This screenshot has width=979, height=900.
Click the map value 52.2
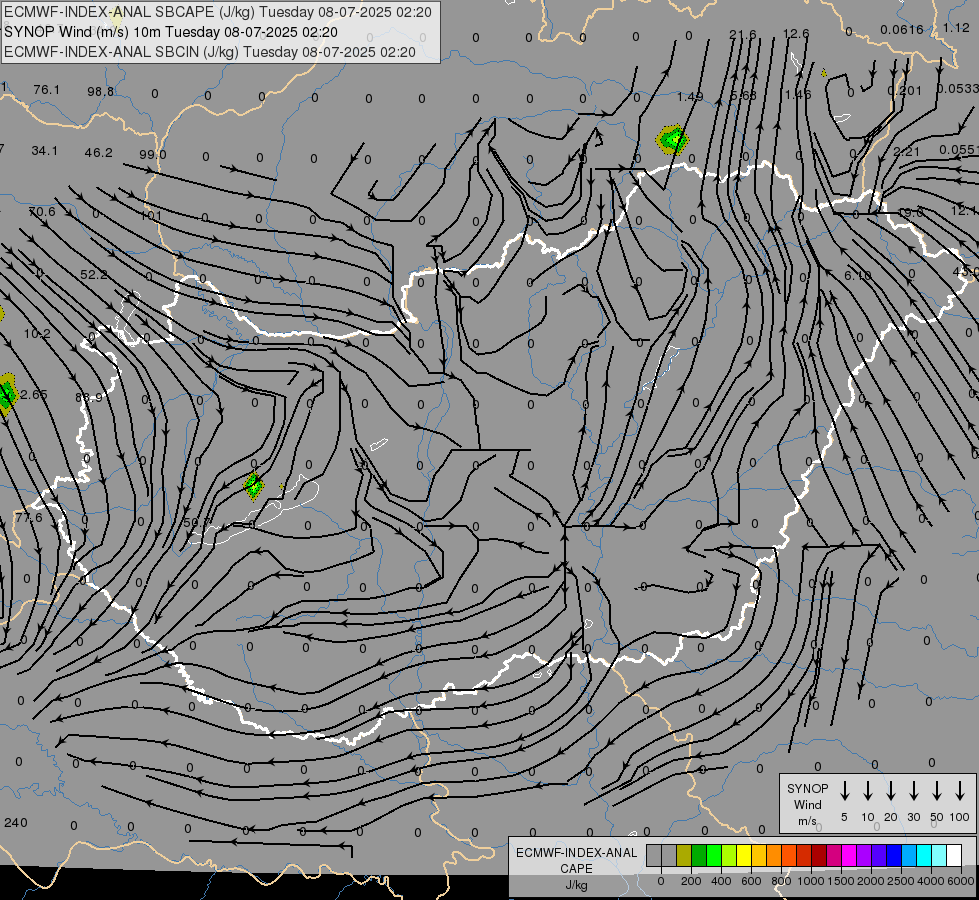(x=94, y=274)
